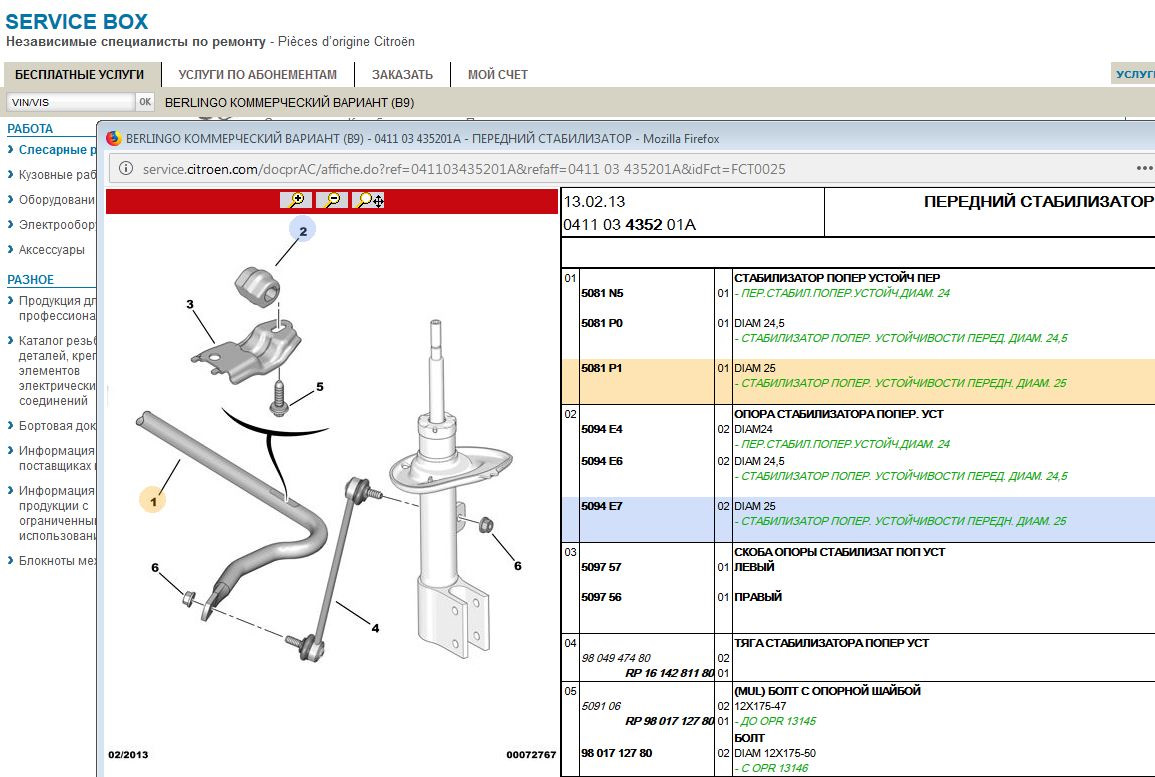Open the УСЛУГИ ПО АБОНЕМЕНТАМ tab

(258, 74)
